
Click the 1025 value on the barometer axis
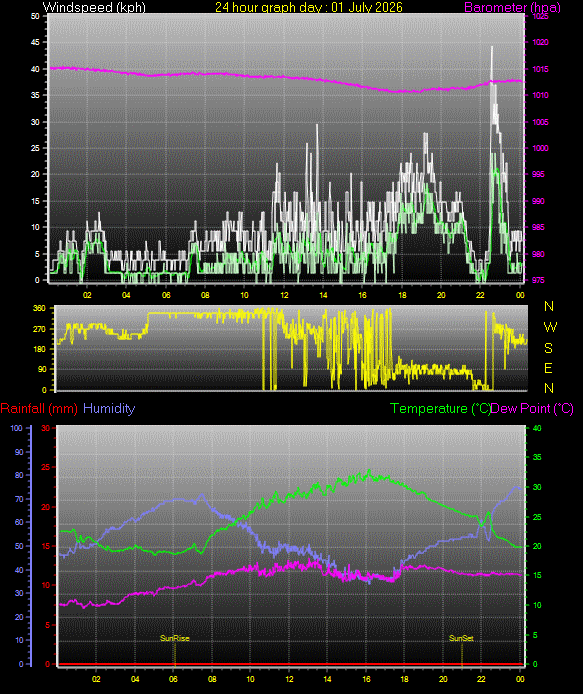tap(540, 16)
